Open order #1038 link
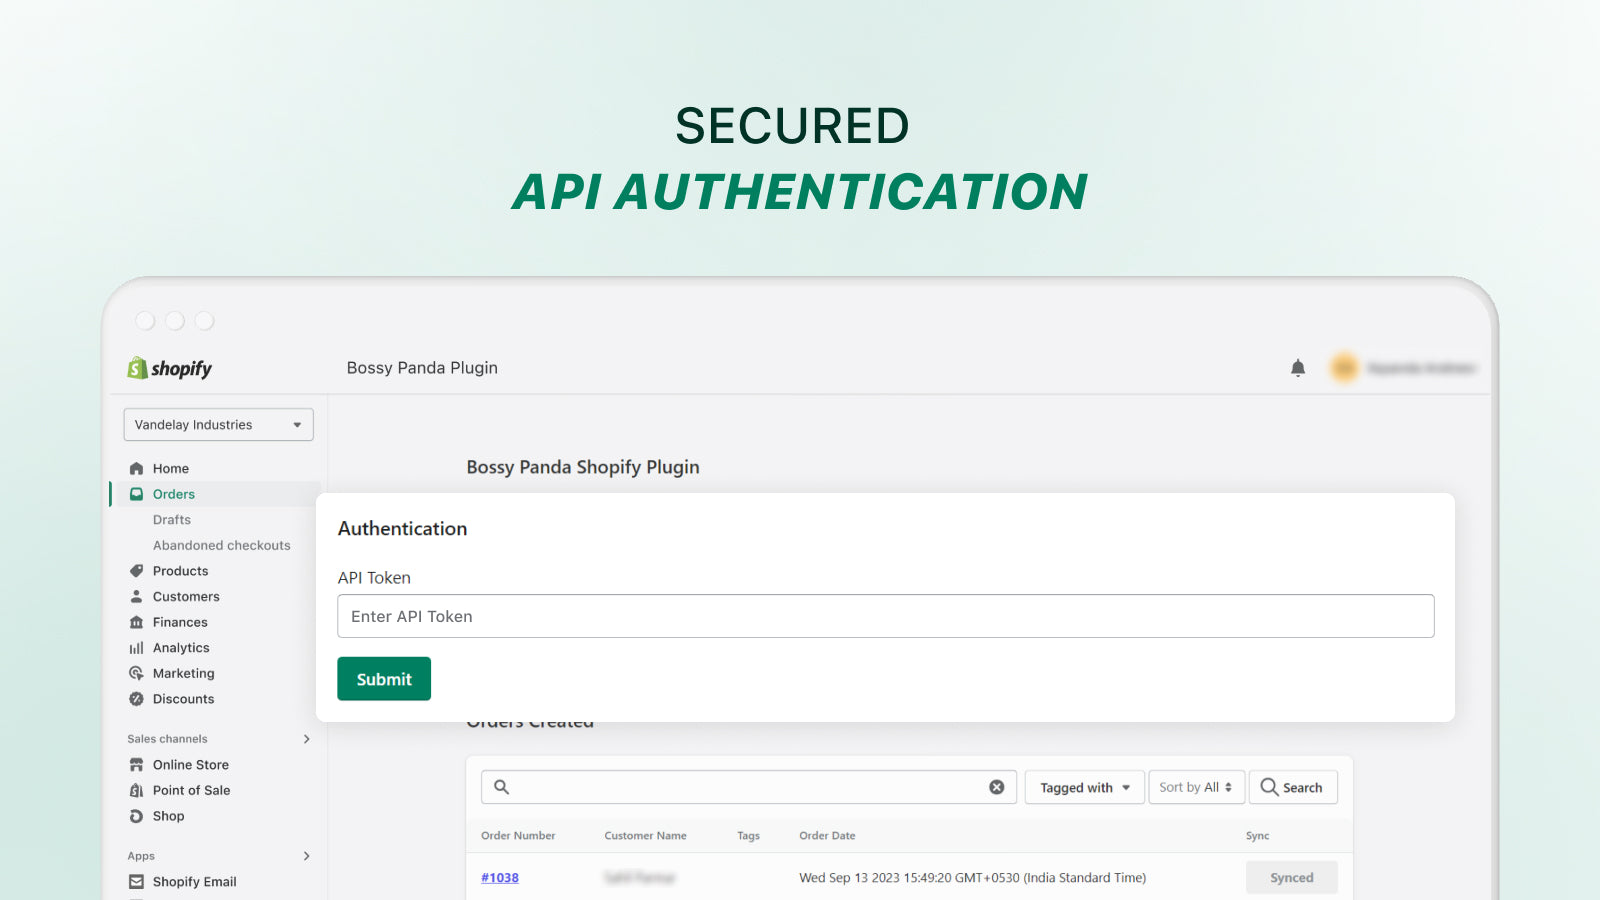1600x900 pixels. coord(500,878)
